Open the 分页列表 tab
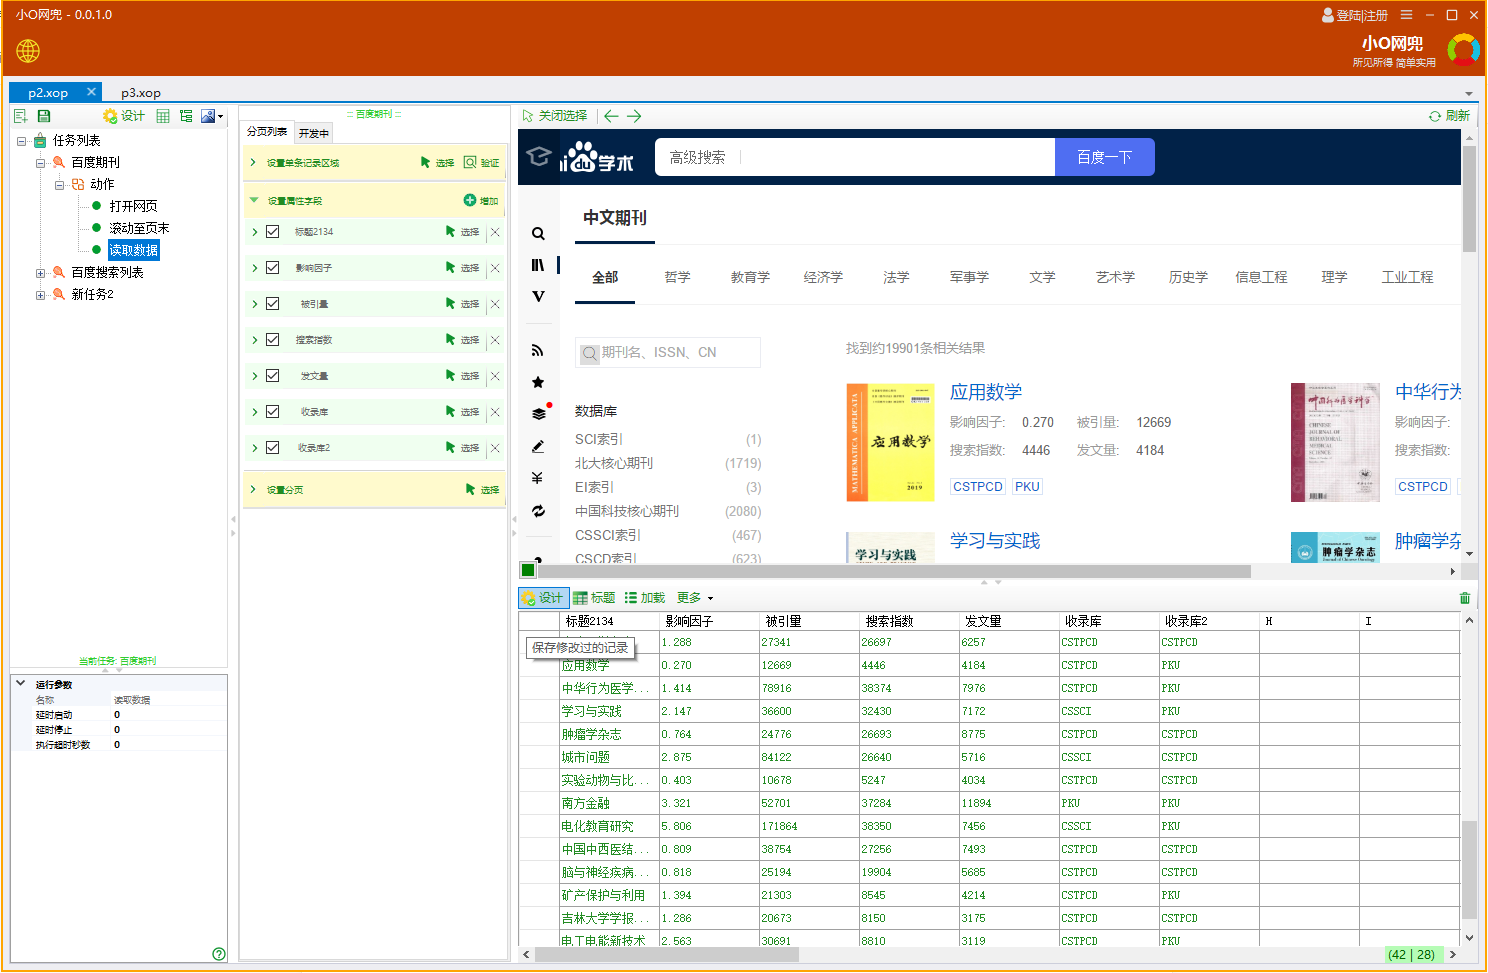The image size is (1488, 973). (267, 132)
